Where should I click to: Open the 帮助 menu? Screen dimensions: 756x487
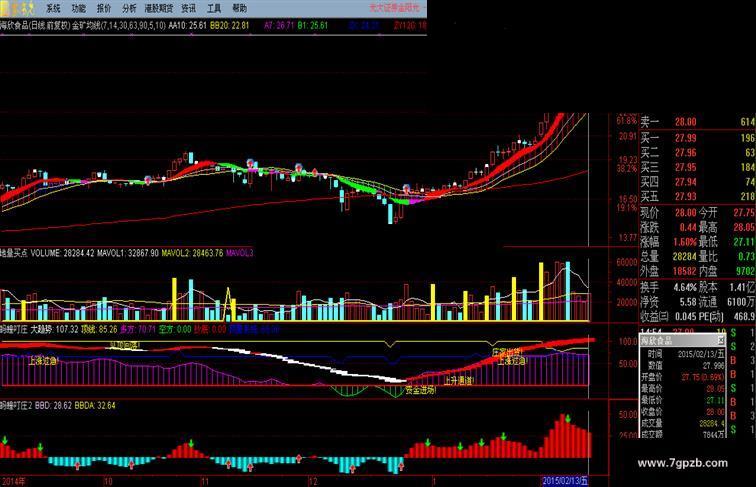tap(239, 8)
